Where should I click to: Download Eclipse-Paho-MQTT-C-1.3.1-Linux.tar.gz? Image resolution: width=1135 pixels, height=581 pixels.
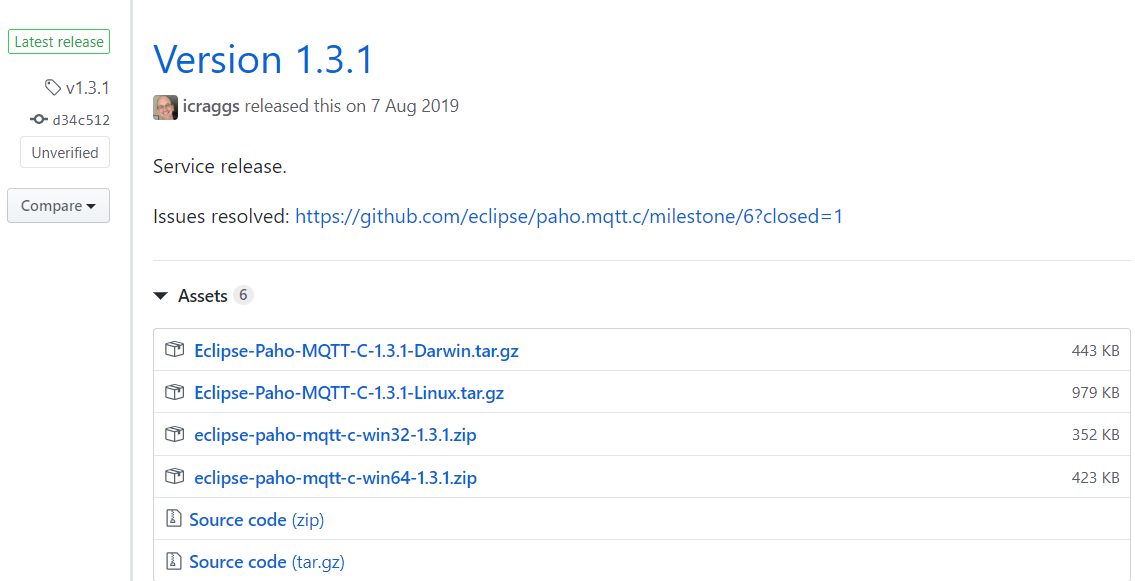[349, 394]
